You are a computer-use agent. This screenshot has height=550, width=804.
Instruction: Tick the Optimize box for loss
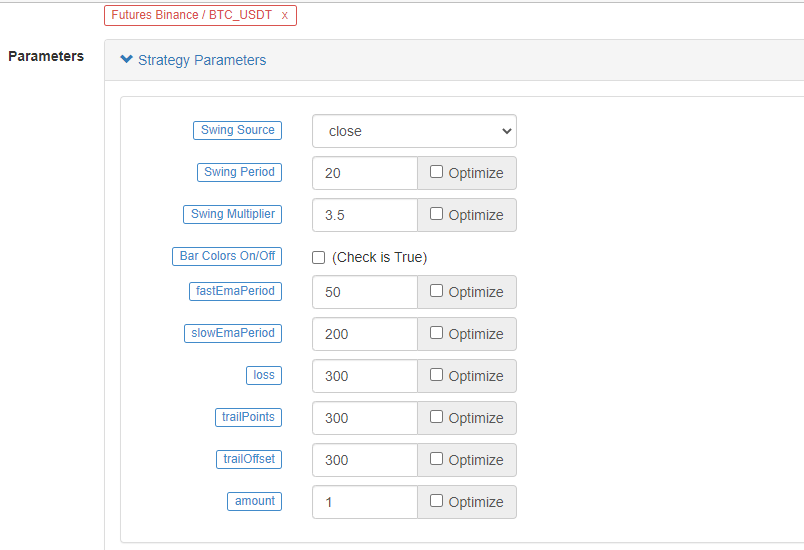pyautogui.click(x=437, y=375)
